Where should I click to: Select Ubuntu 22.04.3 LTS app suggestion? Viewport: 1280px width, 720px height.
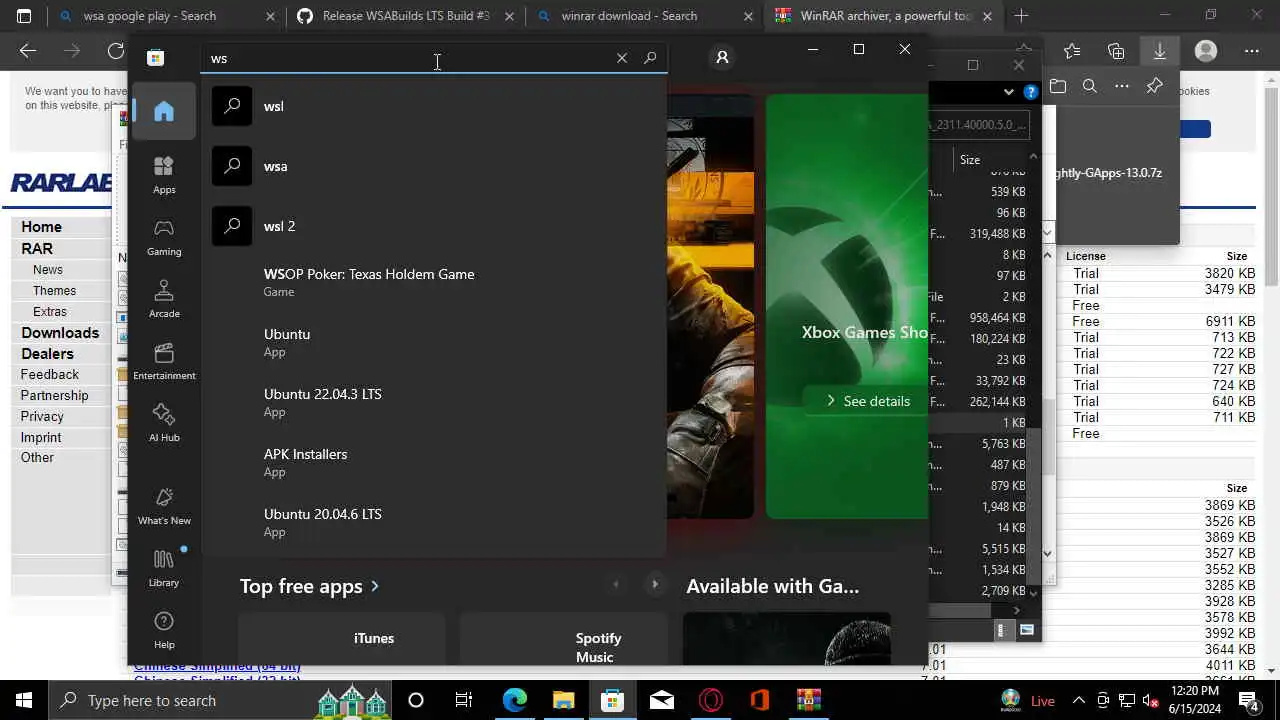pos(434,402)
